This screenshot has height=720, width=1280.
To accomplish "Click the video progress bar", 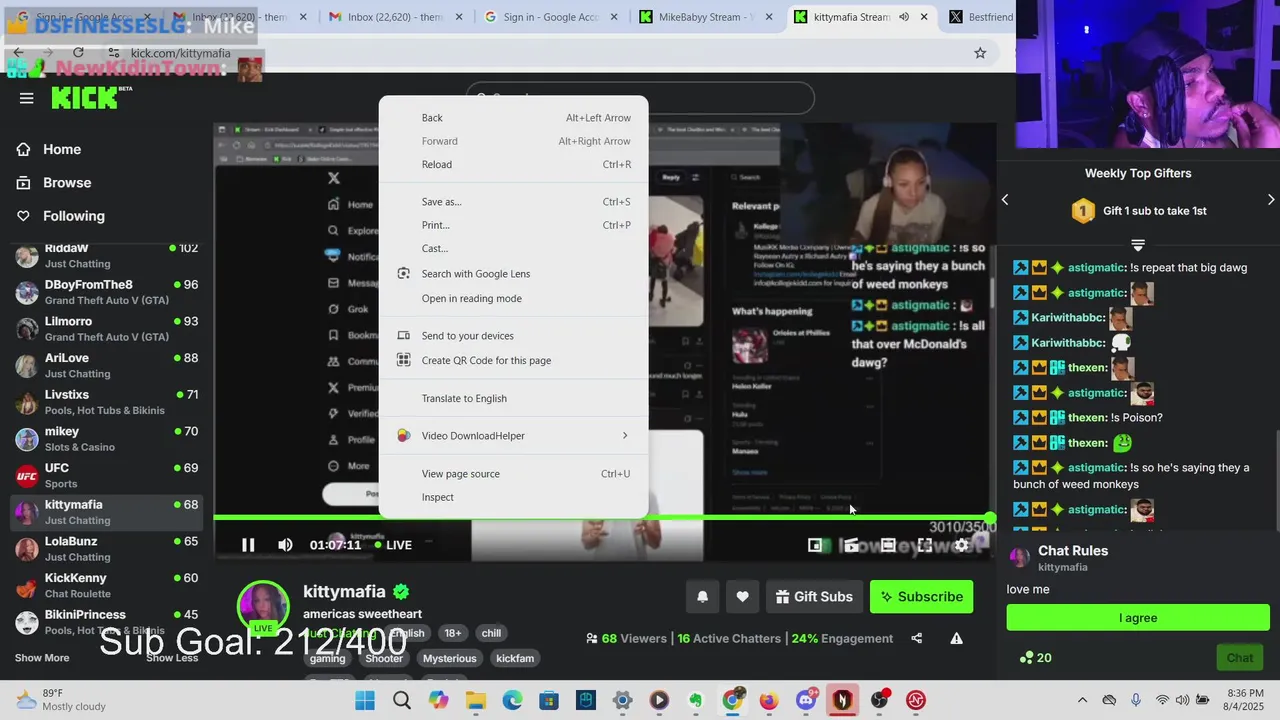I will 603,518.
